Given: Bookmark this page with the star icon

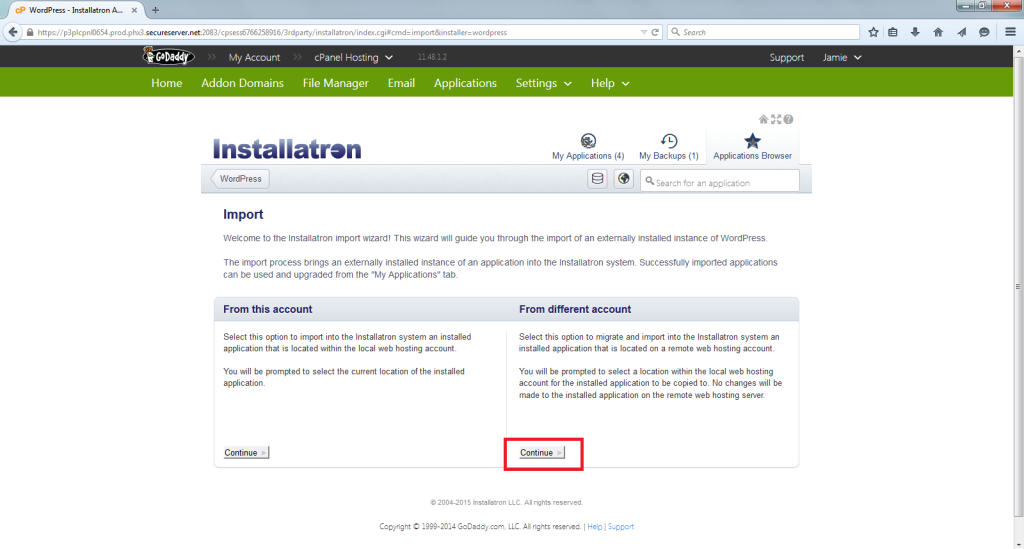Looking at the screenshot, I should pyautogui.click(x=873, y=32).
